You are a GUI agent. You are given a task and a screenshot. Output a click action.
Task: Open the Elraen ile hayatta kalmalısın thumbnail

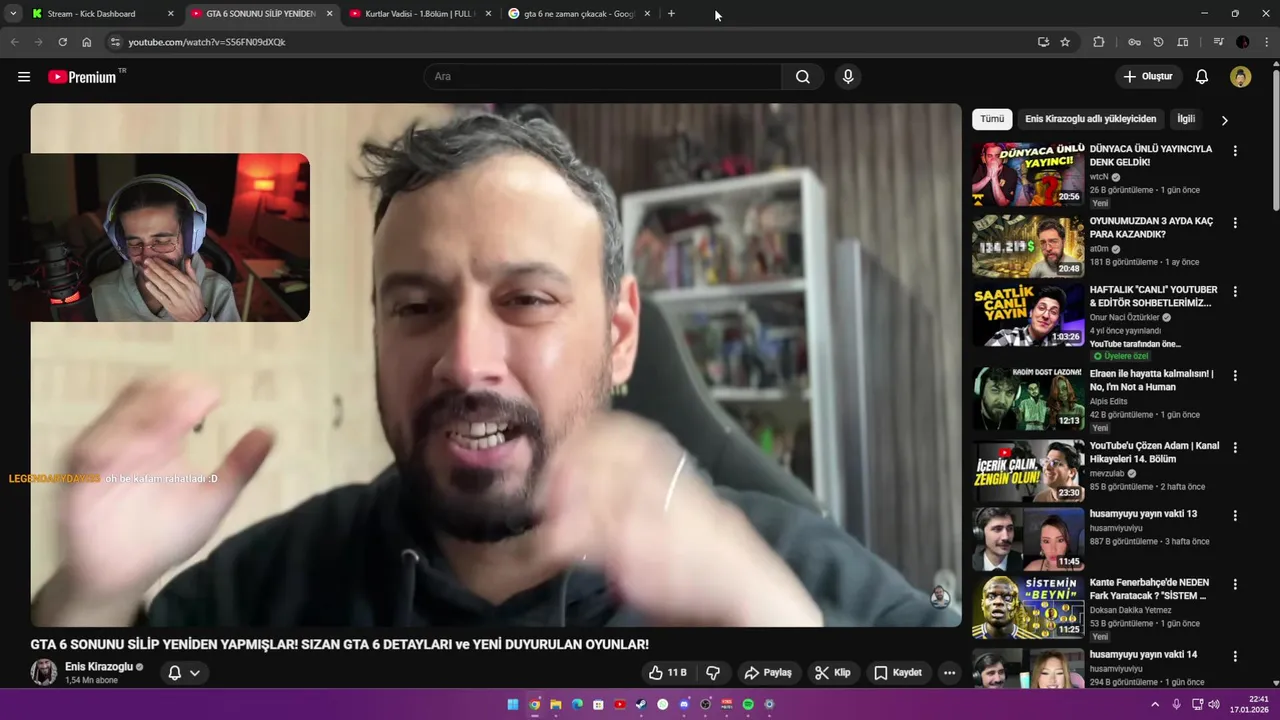point(1028,398)
